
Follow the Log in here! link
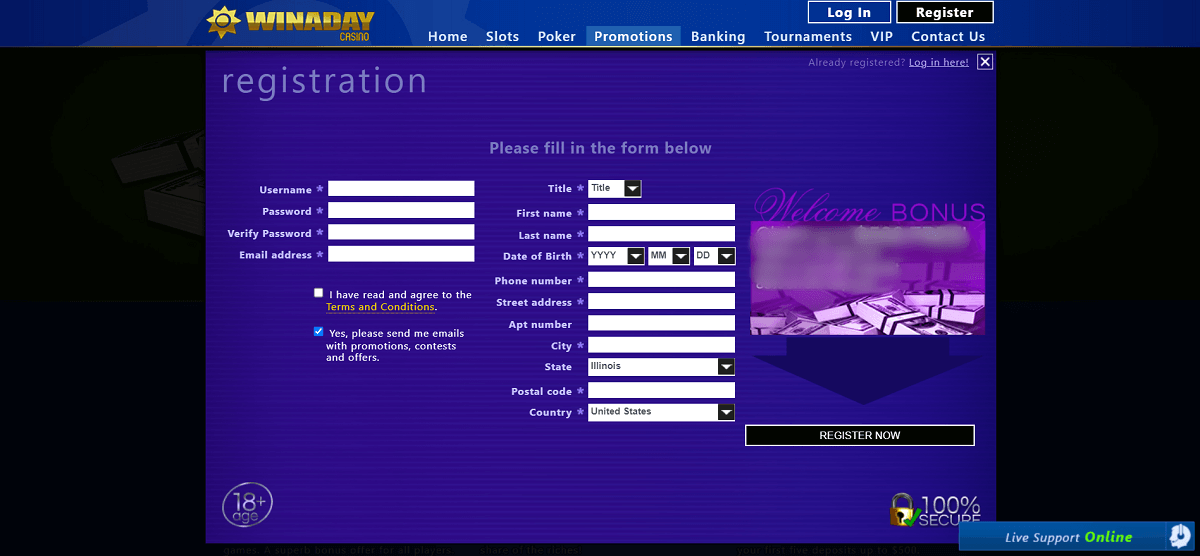coord(939,62)
